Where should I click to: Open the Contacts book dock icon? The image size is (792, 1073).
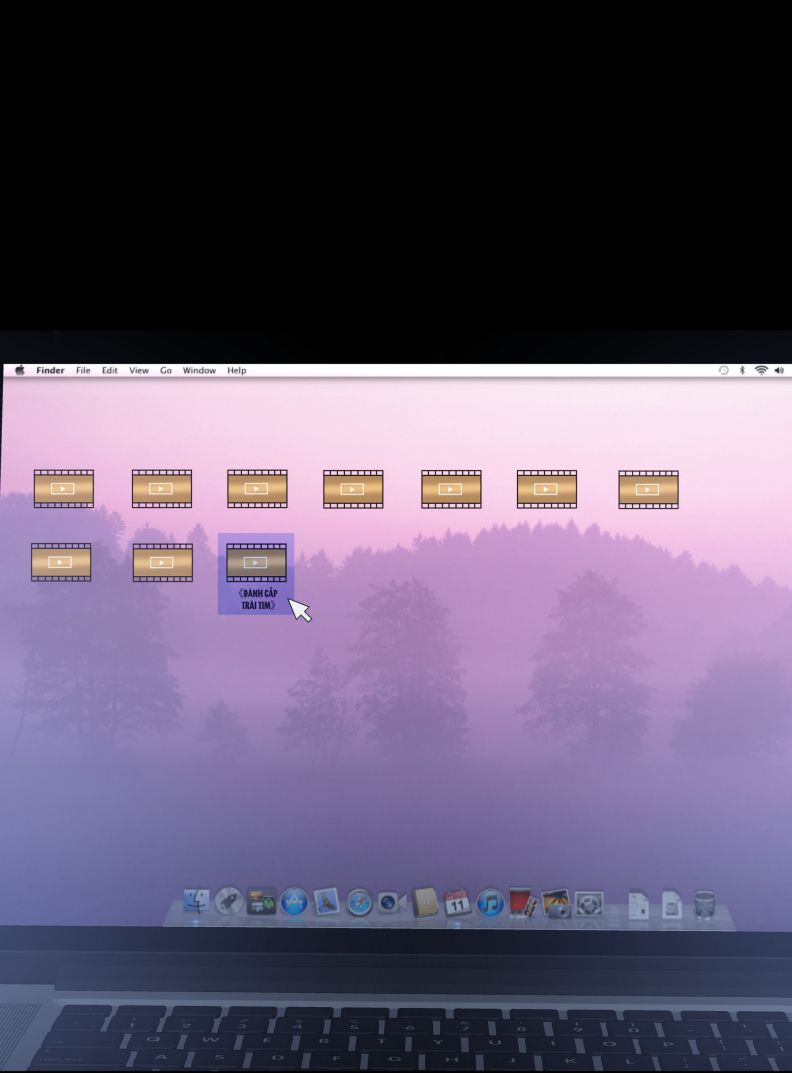tap(425, 903)
